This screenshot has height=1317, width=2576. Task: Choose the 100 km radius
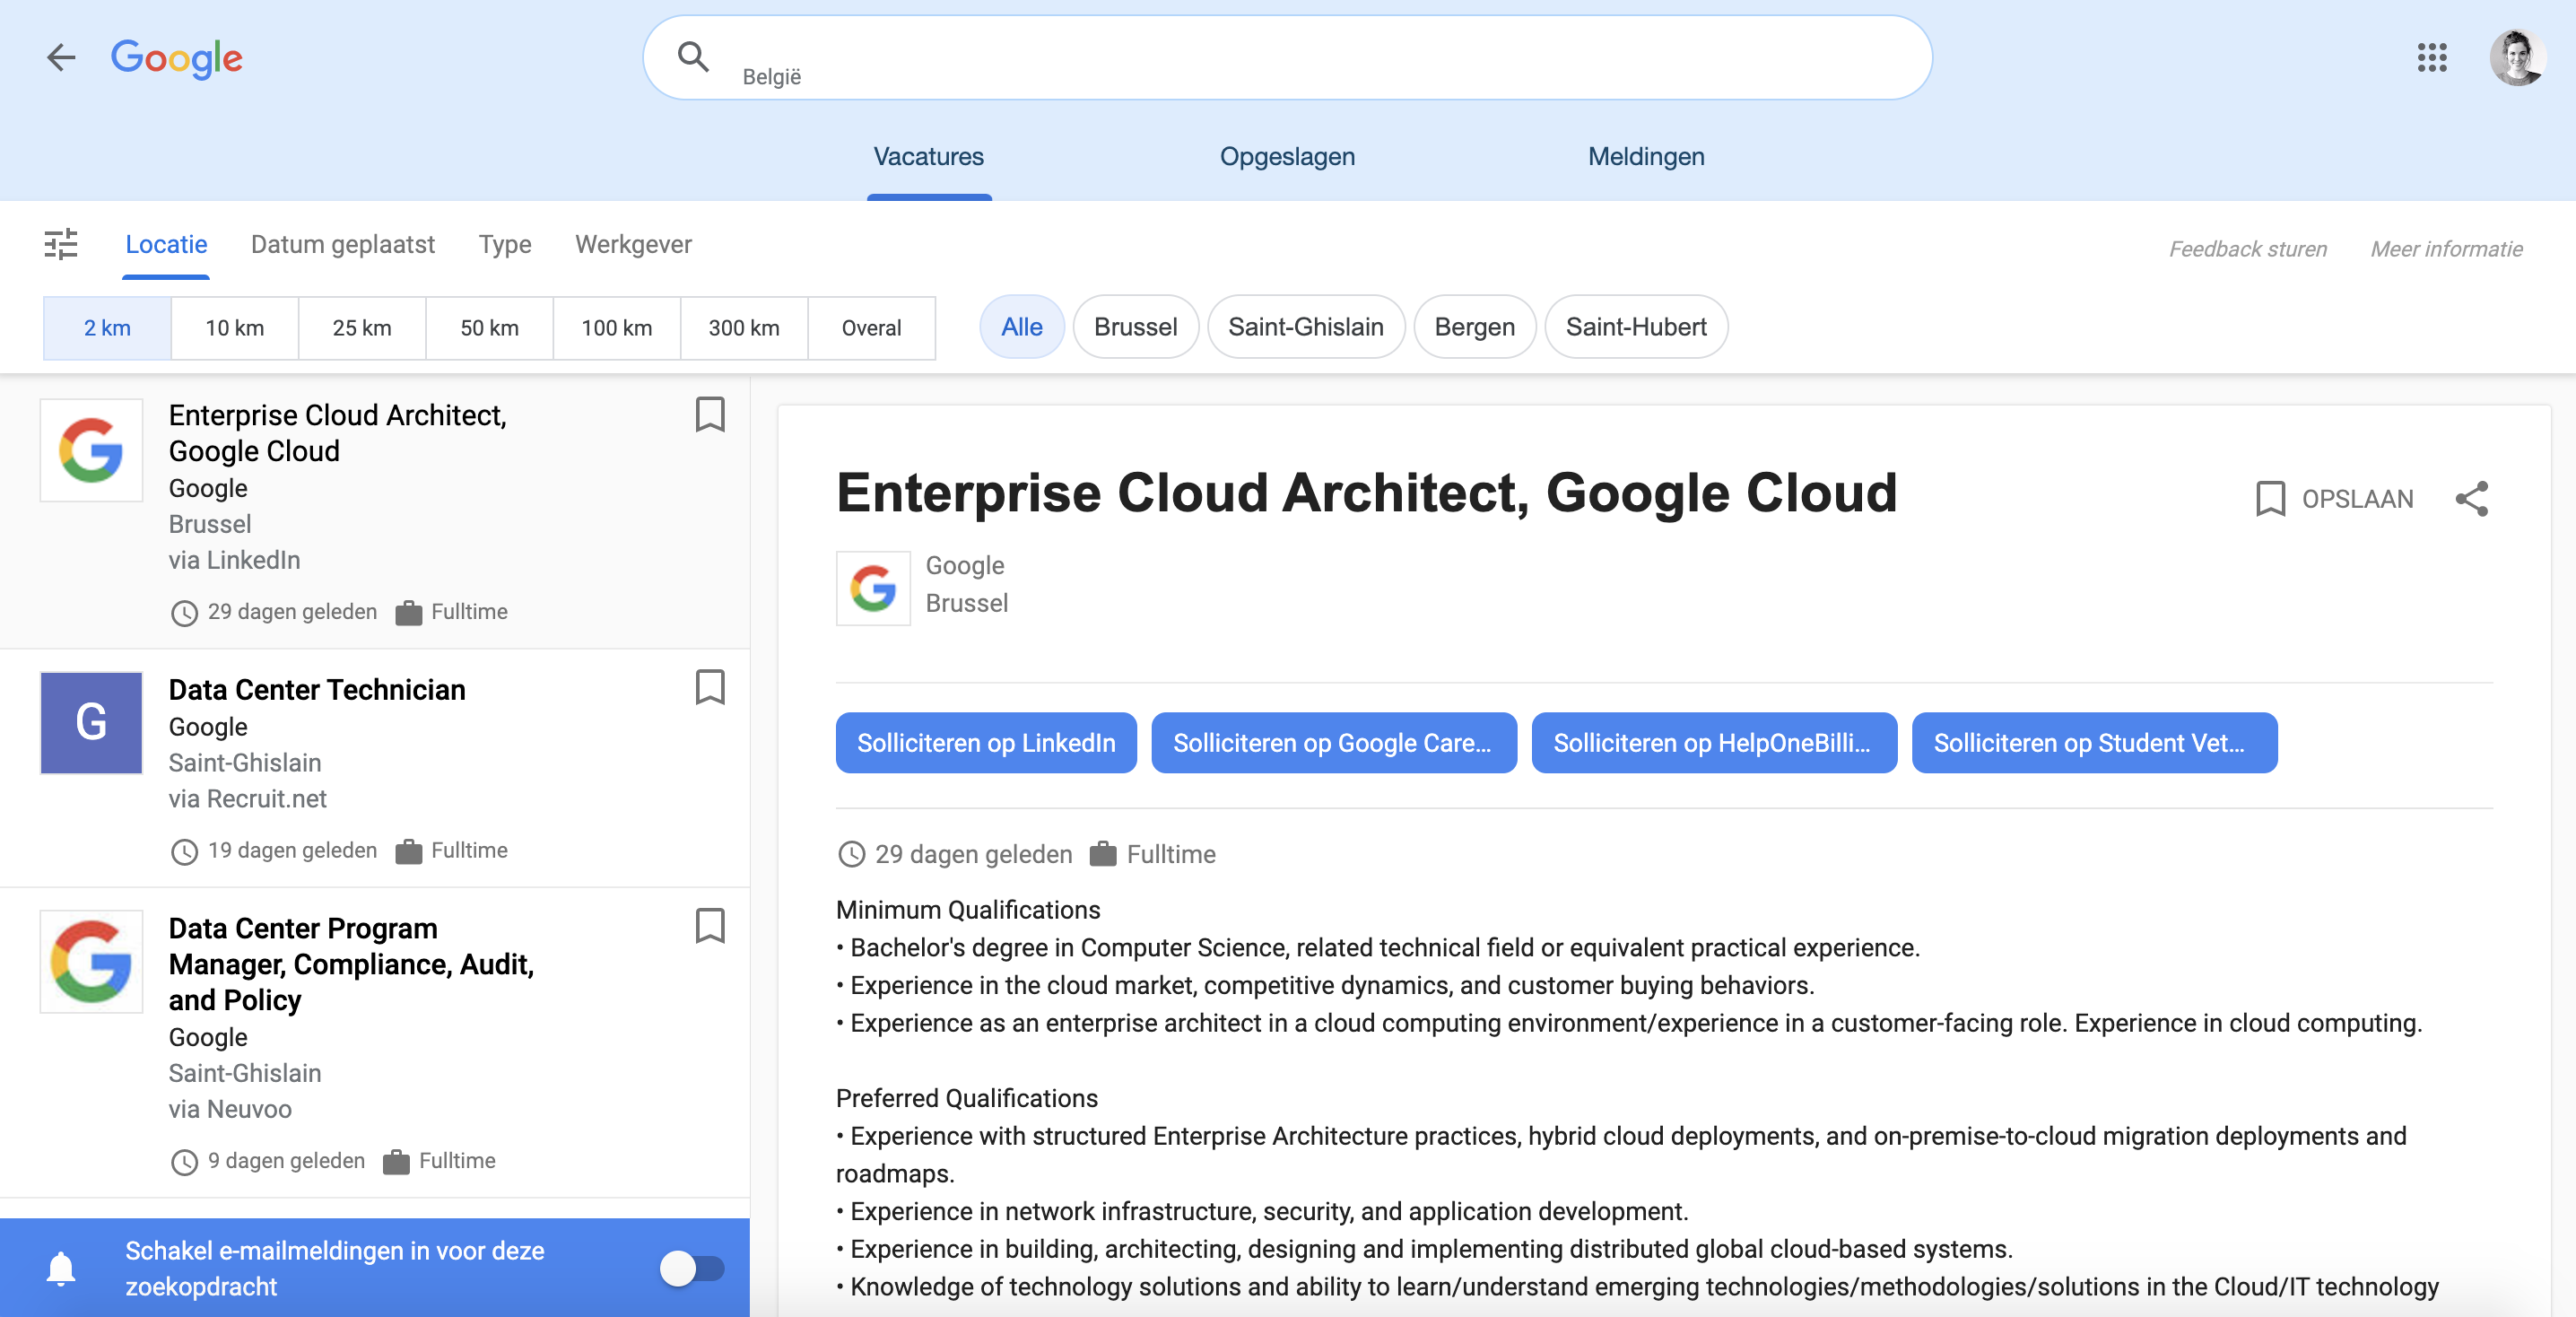pyautogui.click(x=617, y=328)
